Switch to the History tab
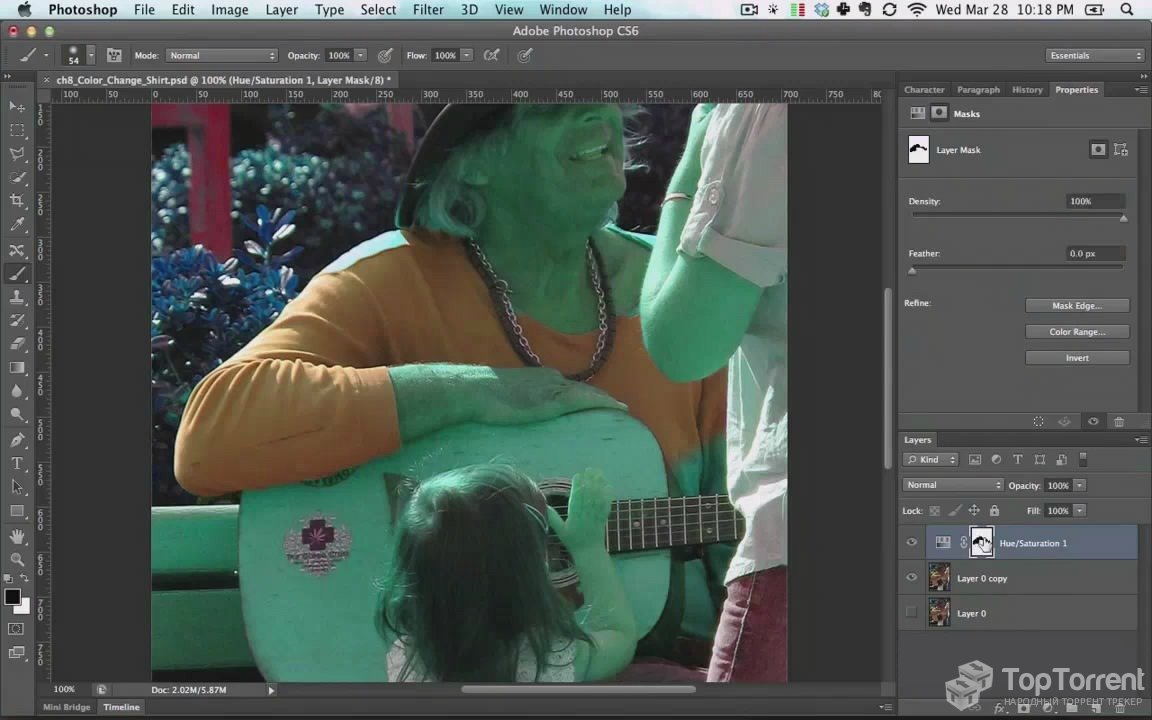Screen dimensions: 1152x720 tap(1026, 90)
